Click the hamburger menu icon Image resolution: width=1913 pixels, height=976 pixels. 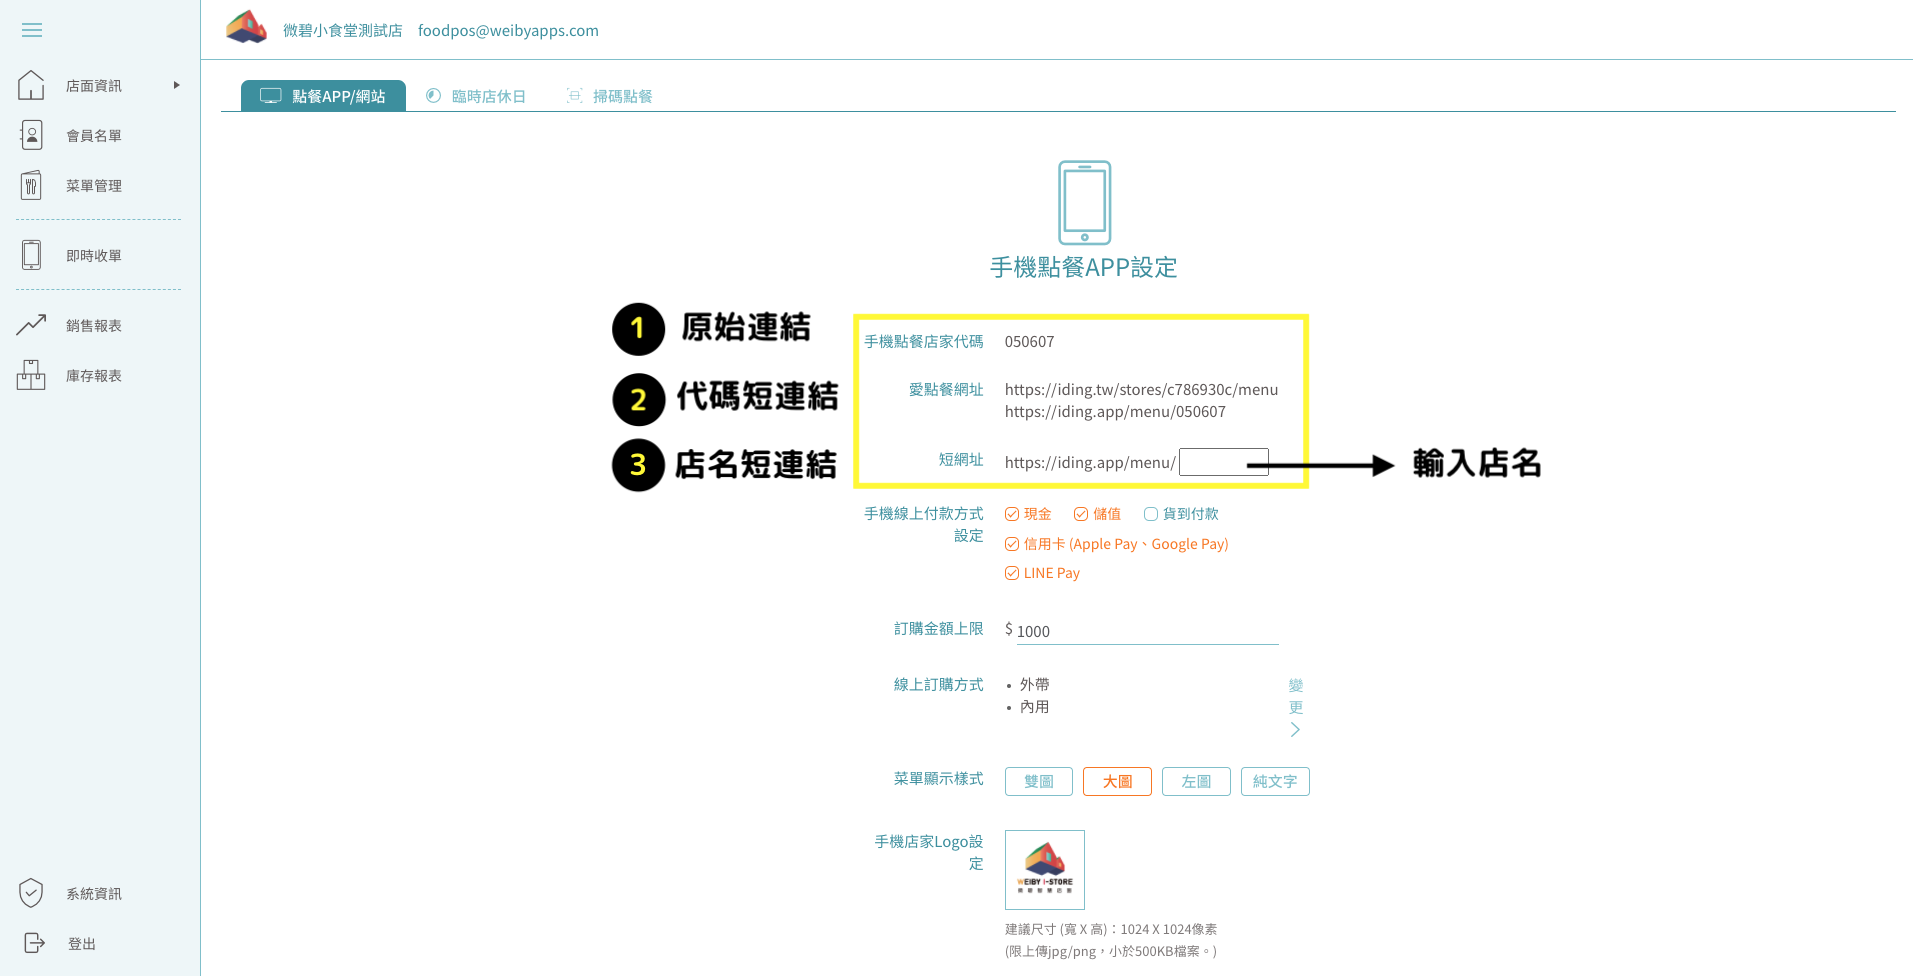(32, 30)
